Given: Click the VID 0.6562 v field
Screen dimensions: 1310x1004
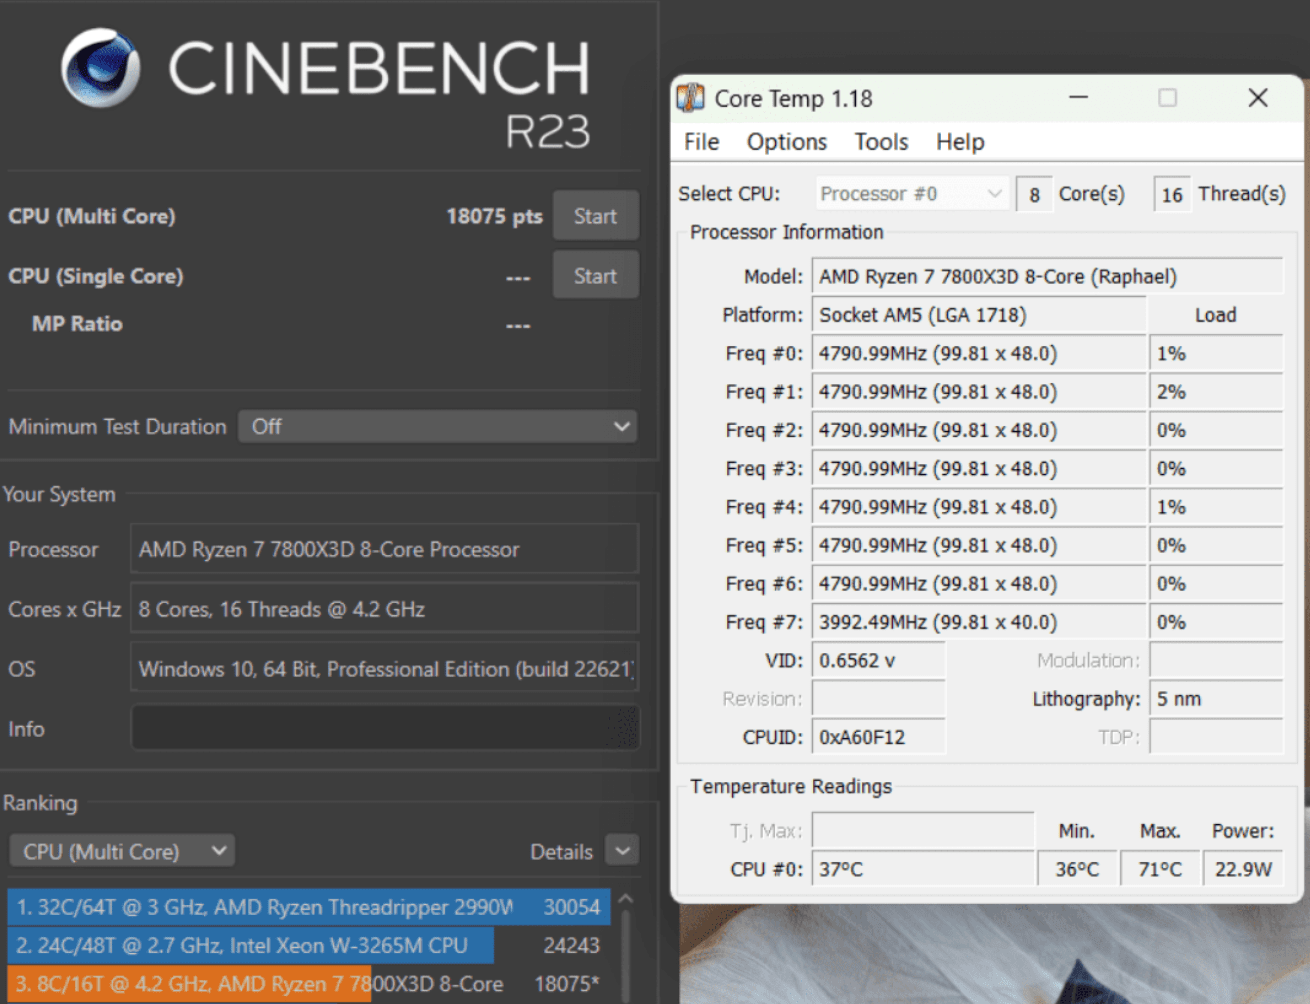Looking at the screenshot, I should point(878,660).
